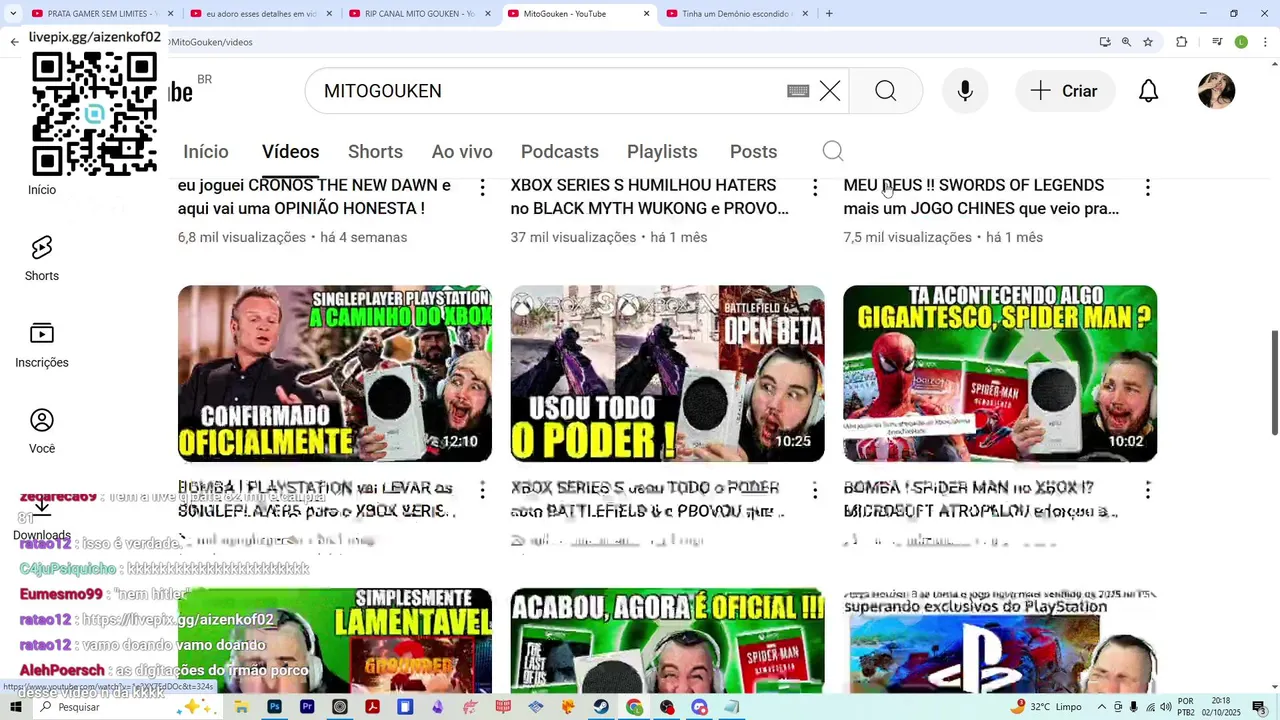Open Inscrições in the left sidebar
The width and height of the screenshot is (1280, 720).
pyautogui.click(x=42, y=346)
